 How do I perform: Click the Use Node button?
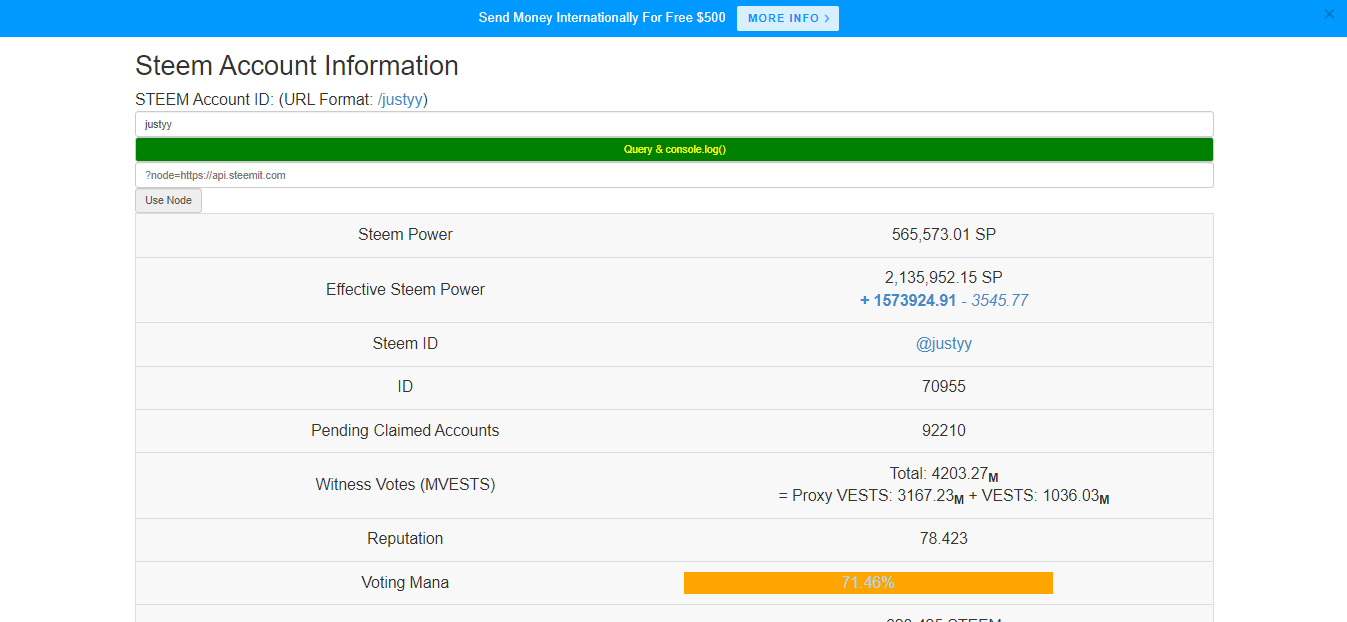[168, 200]
